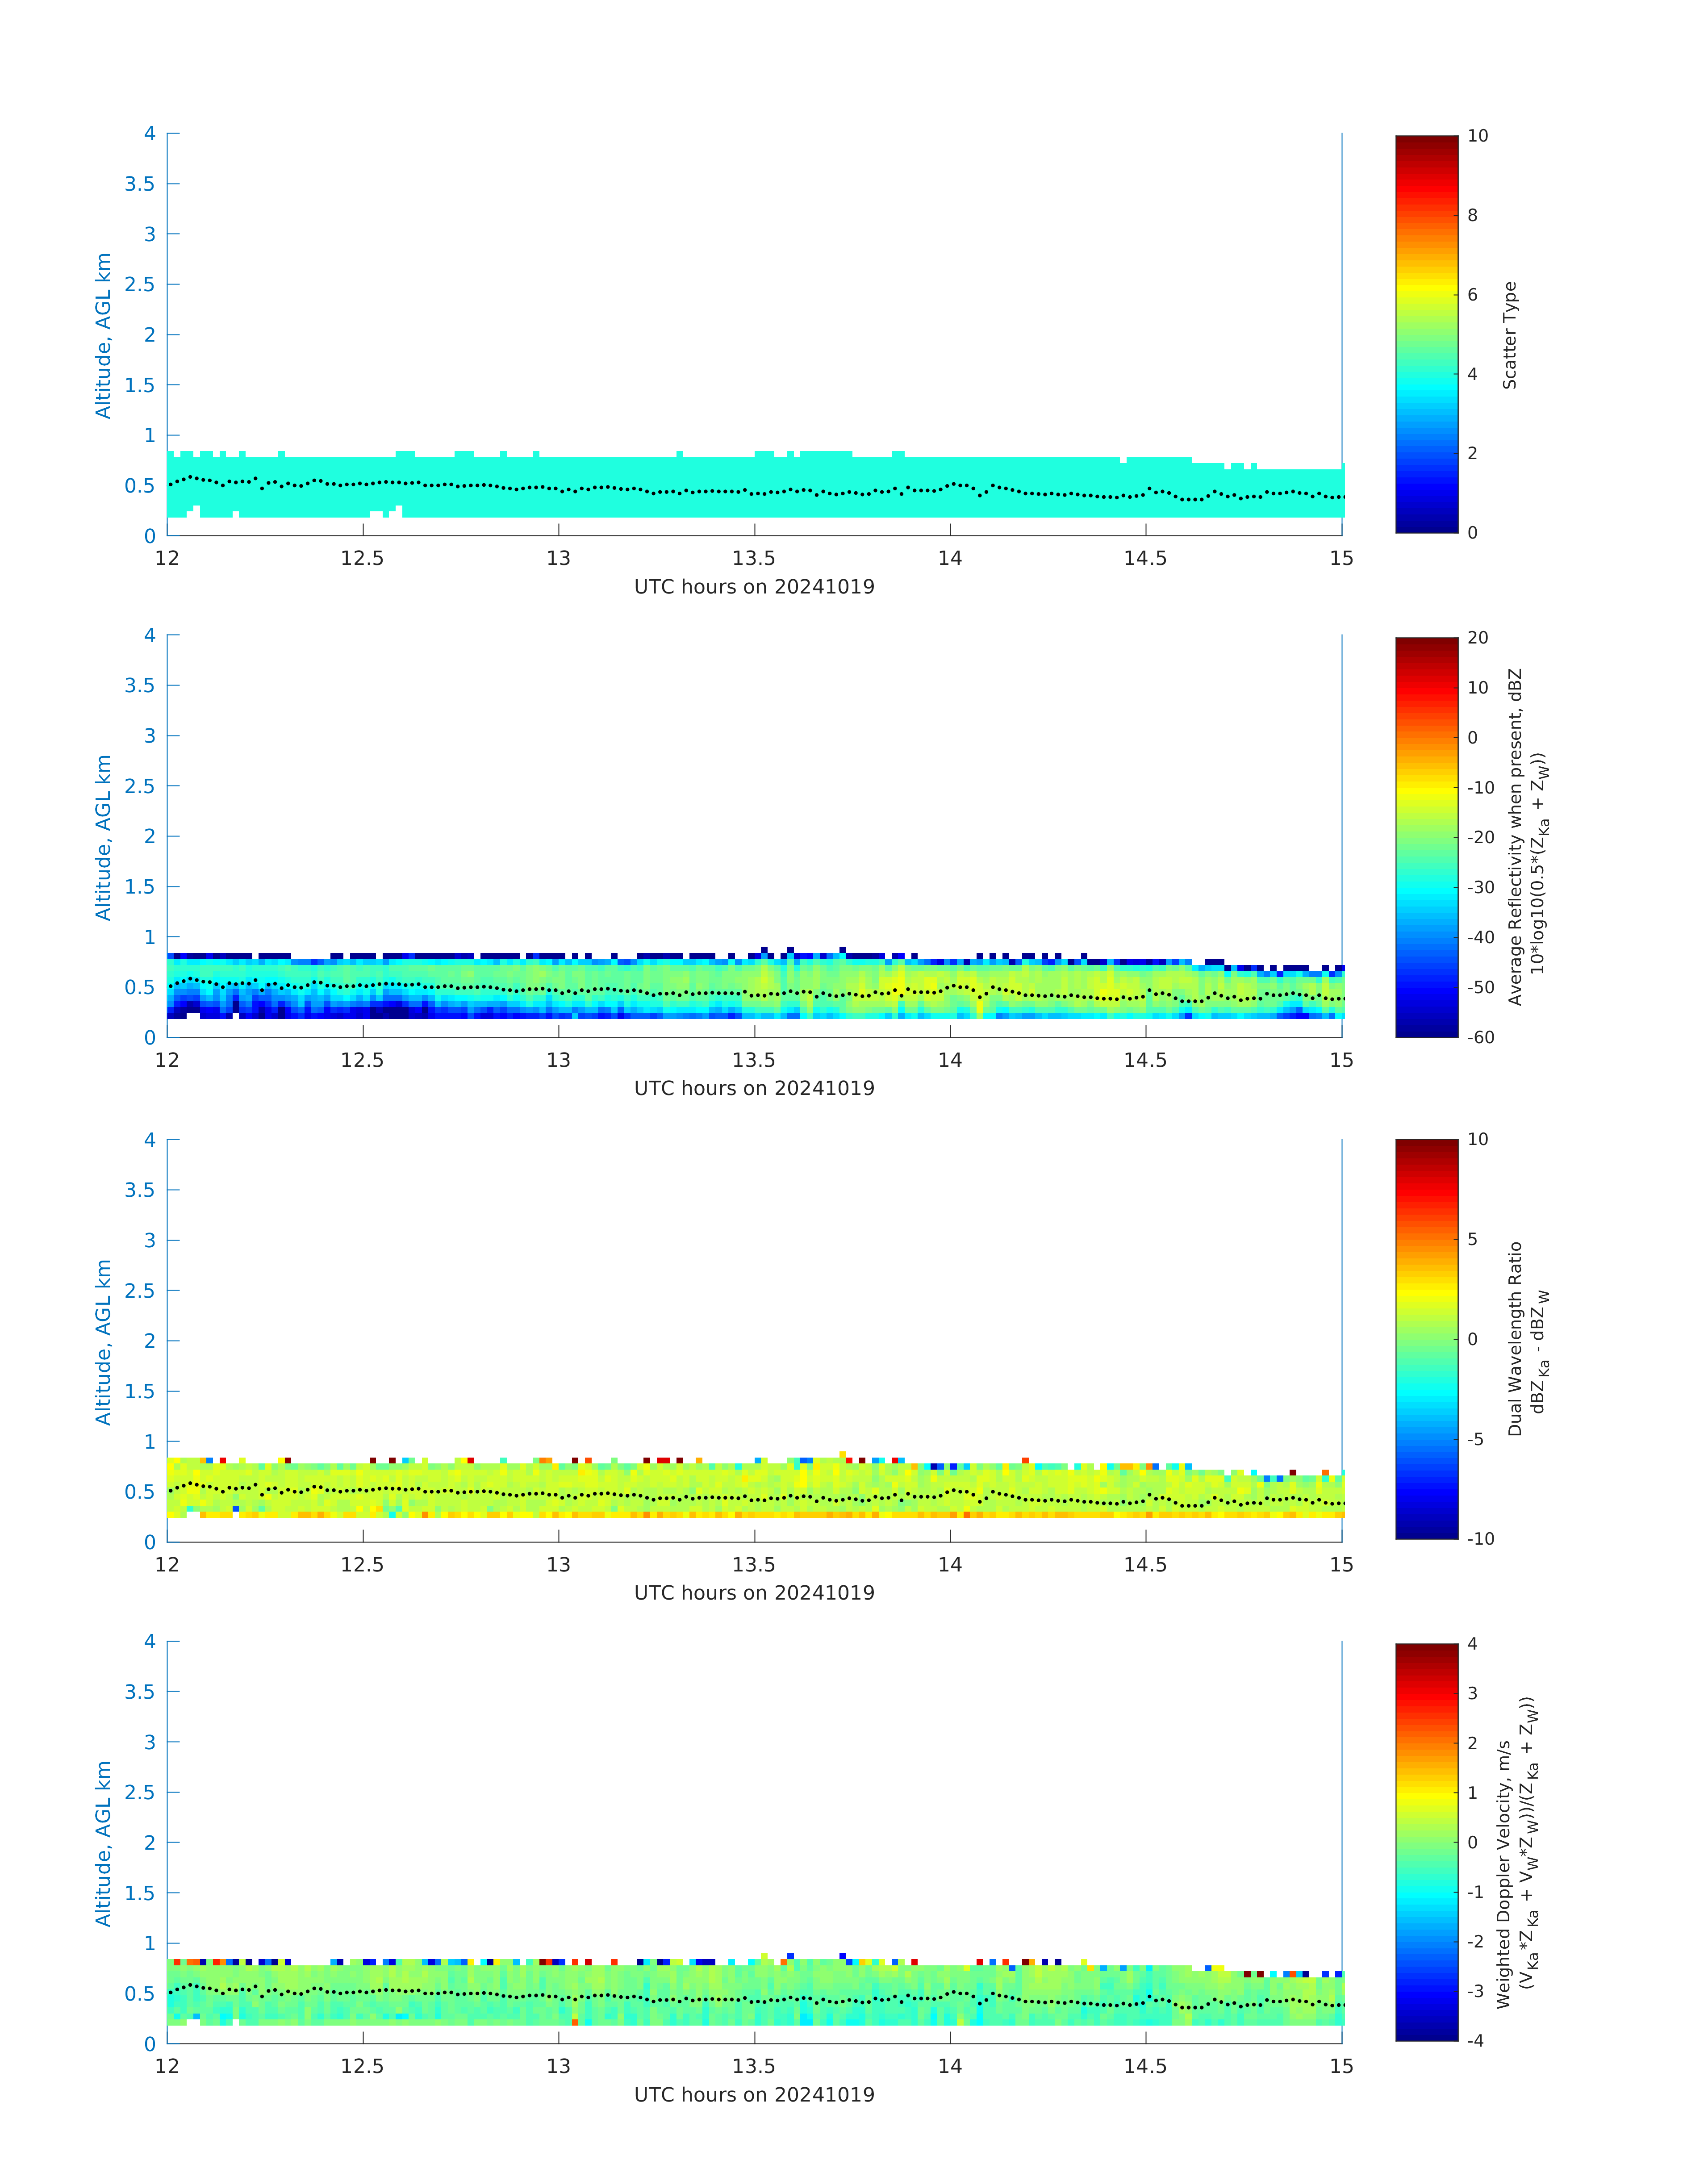This screenshot has height=2177, width=1708.
Task: Click top plot x-axis label 'UTC hours on 20241019'
Action: 754,587
